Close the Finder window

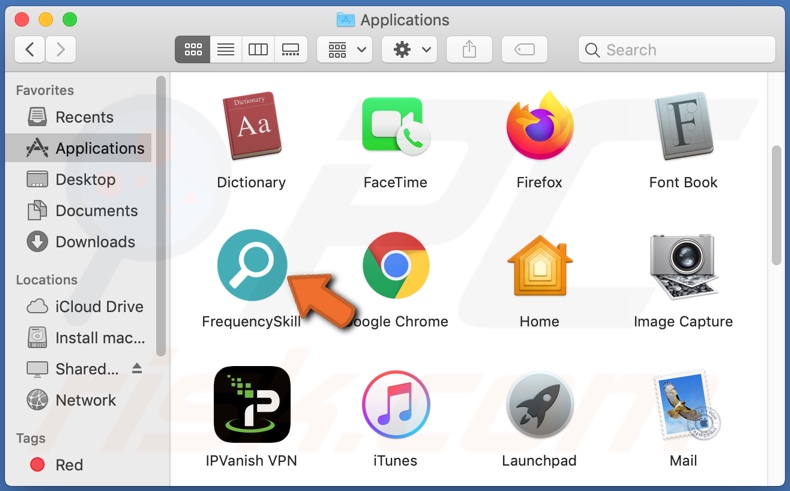pyautogui.click(x=22, y=20)
